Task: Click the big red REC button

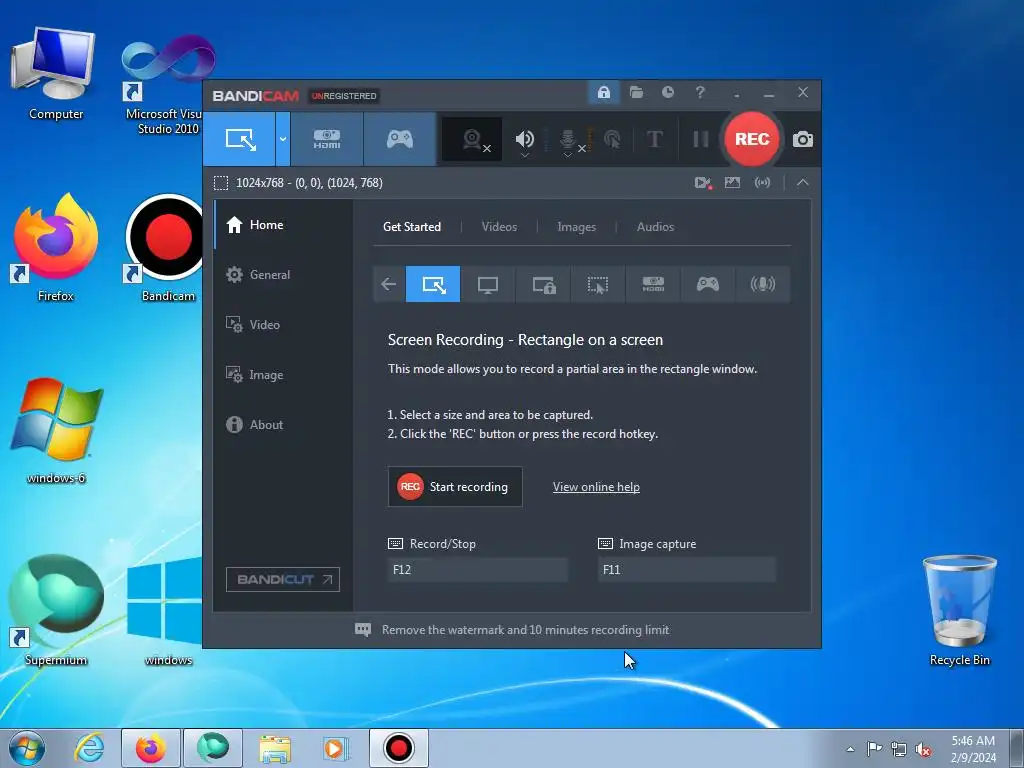Action: (x=752, y=139)
